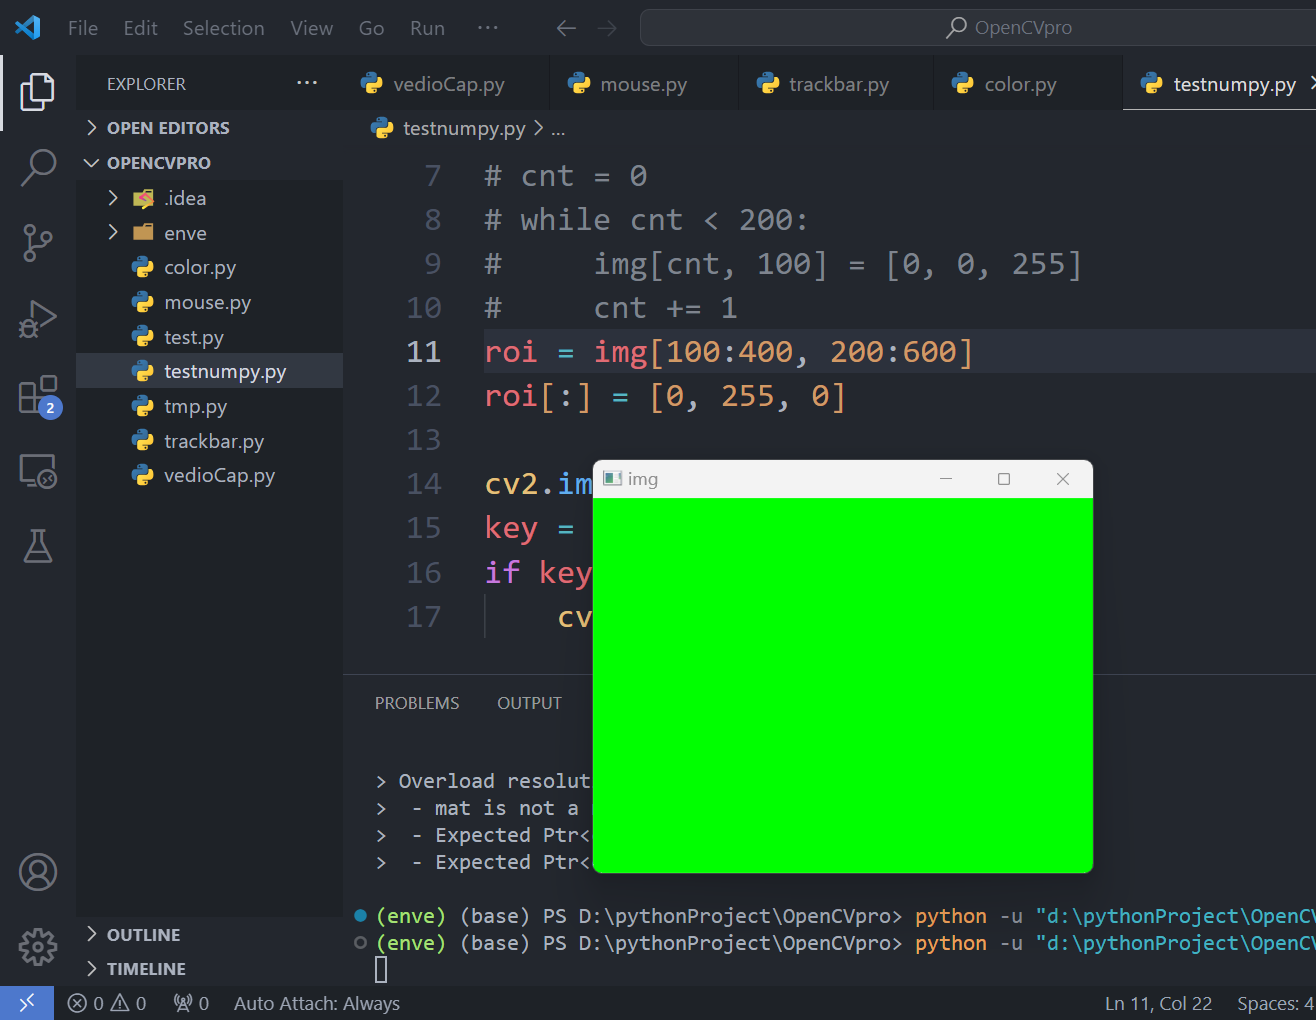
Task: Click the remote window indicator in status bar
Action: click(27, 1003)
